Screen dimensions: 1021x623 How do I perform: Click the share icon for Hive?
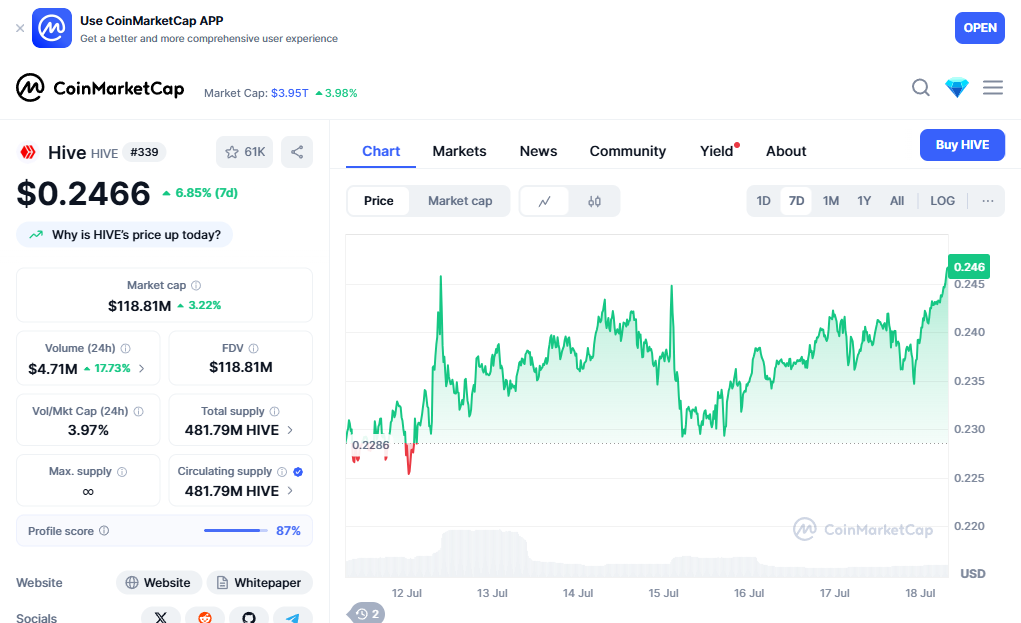point(297,152)
